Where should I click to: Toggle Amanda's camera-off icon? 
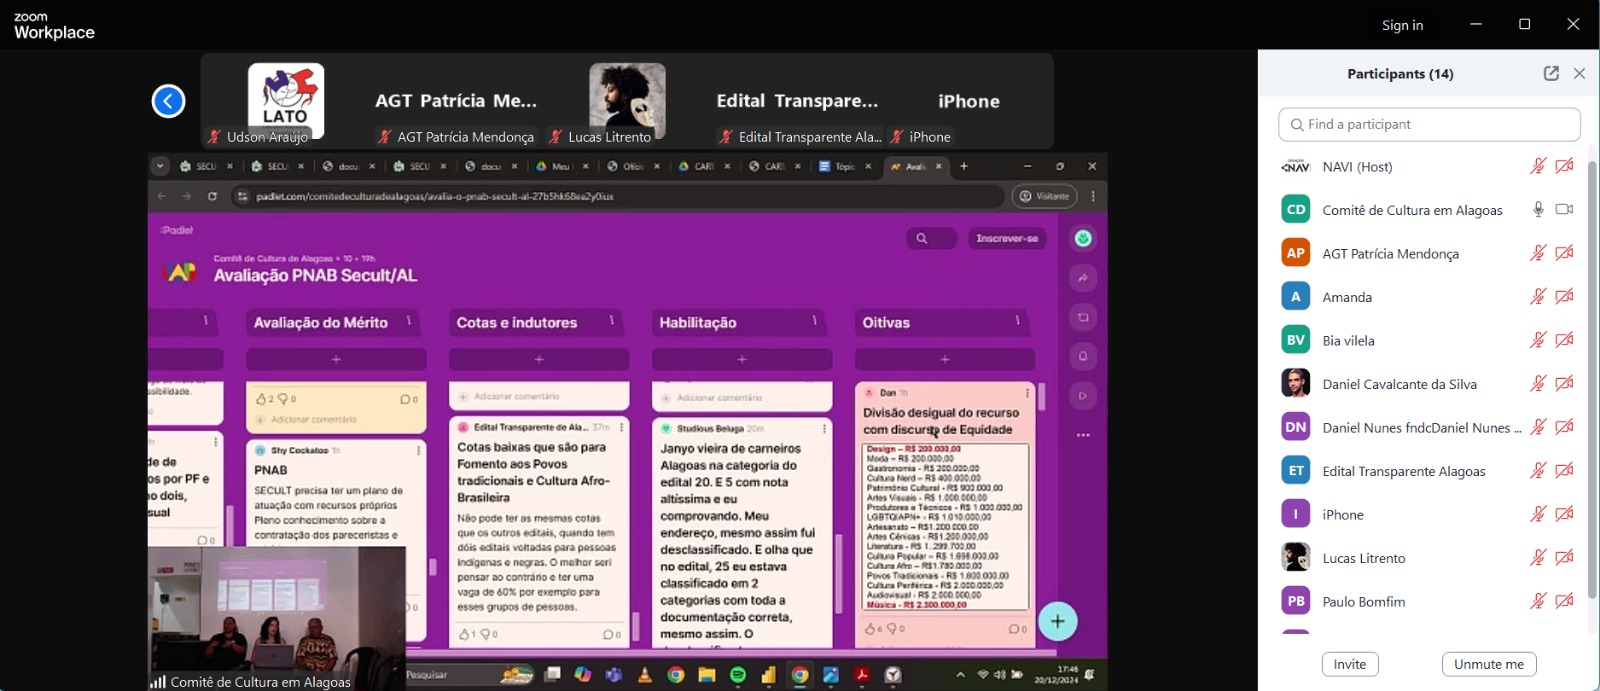coord(1564,296)
